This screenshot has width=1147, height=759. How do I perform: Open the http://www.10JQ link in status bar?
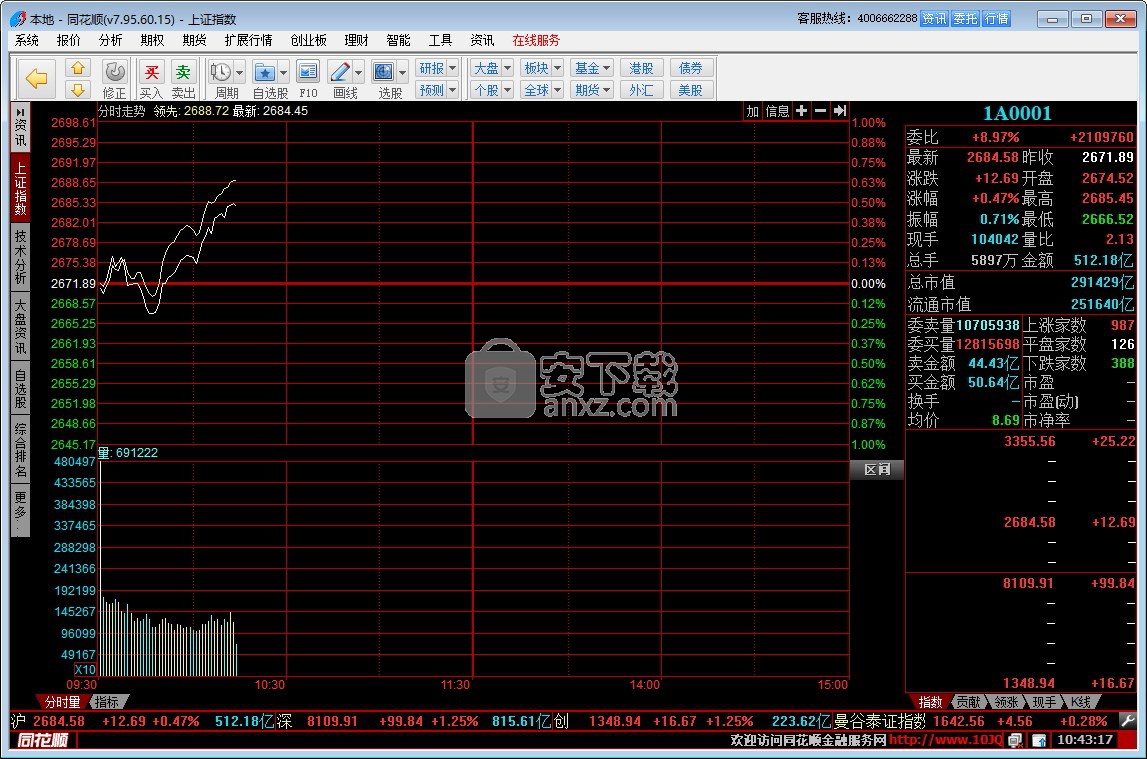click(x=945, y=740)
